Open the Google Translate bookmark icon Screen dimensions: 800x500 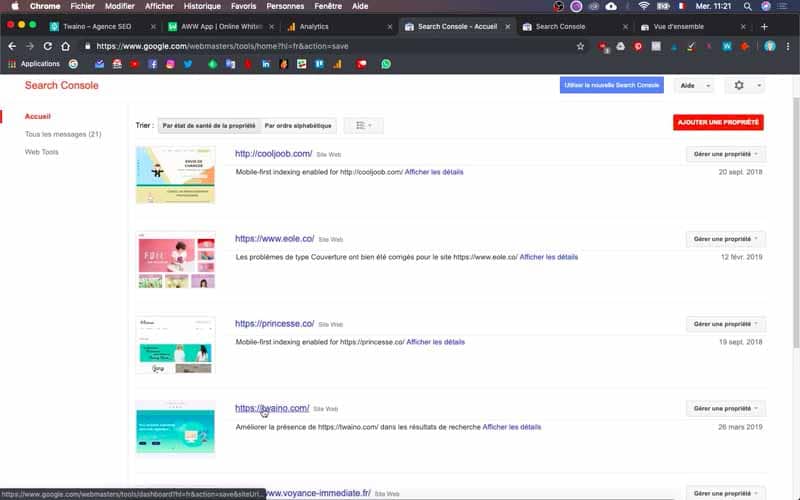click(230, 64)
